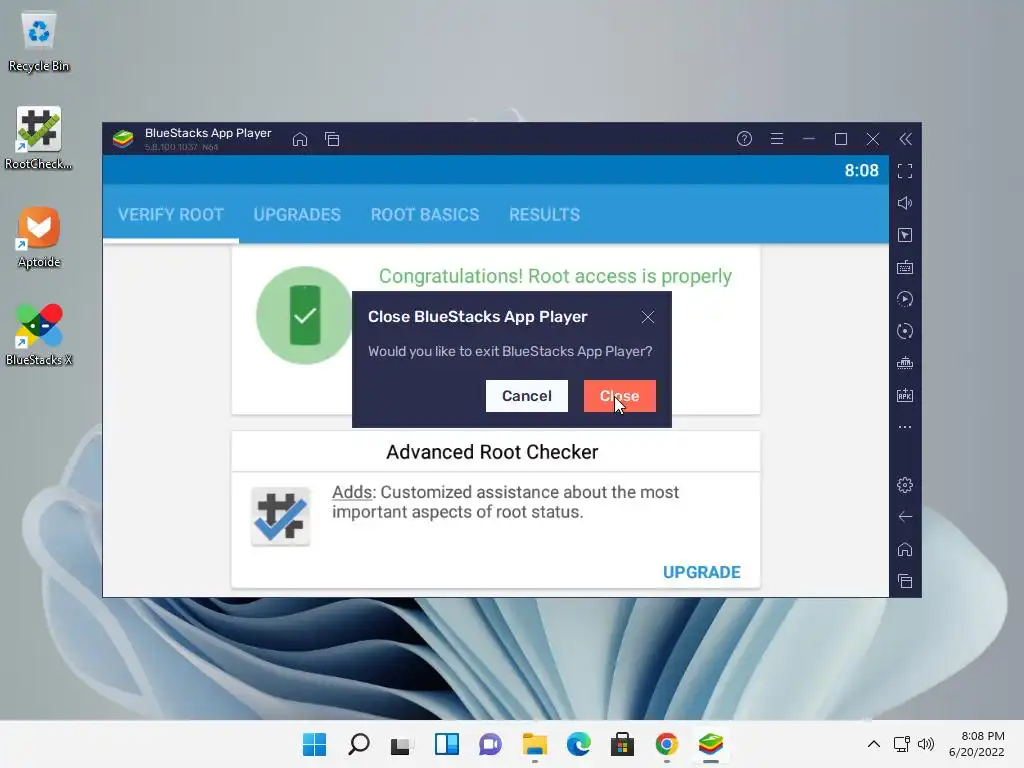
Task: Open Chat app on the taskbar
Action: 490,744
